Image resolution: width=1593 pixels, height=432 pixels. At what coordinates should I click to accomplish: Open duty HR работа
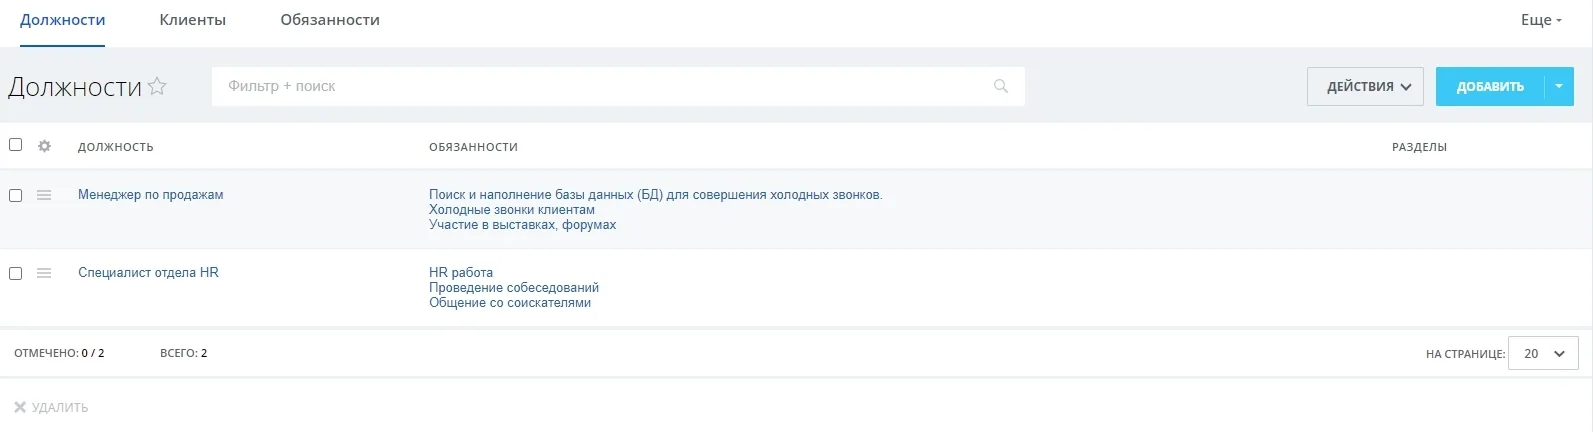(461, 273)
